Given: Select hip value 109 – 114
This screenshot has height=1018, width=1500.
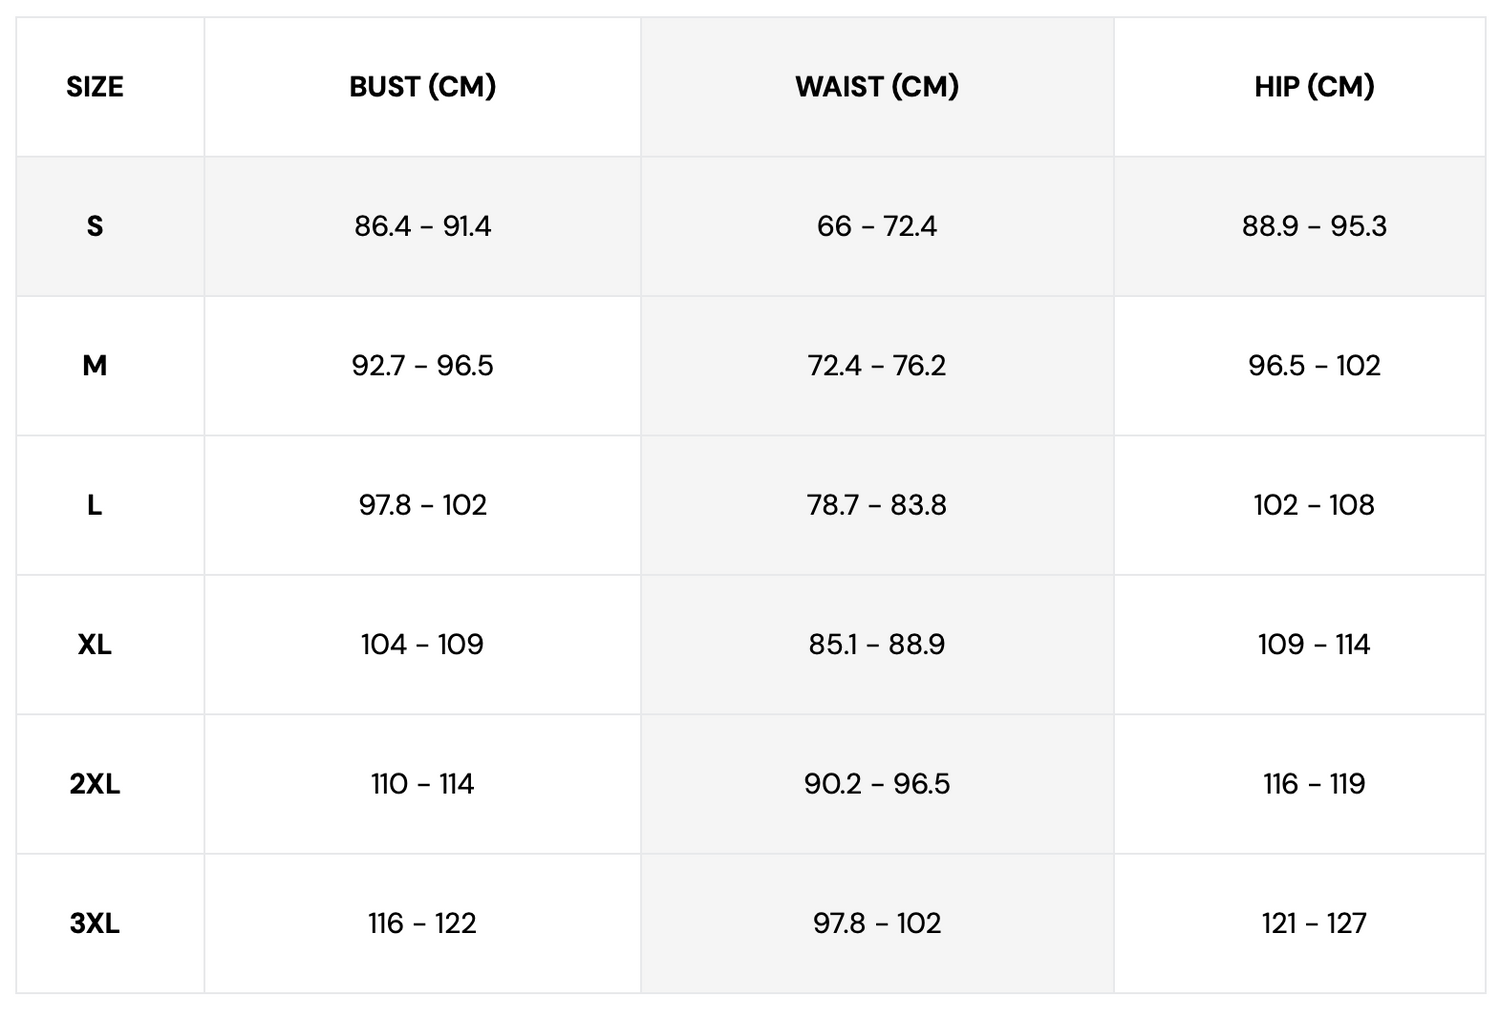Looking at the screenshot, I should coord(1314,644).
